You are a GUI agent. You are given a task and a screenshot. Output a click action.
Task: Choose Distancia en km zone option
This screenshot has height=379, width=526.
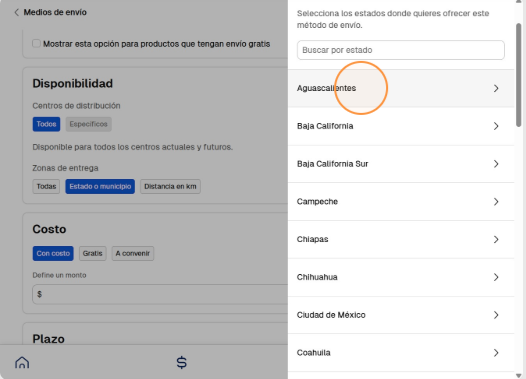[x=170, y=186]
